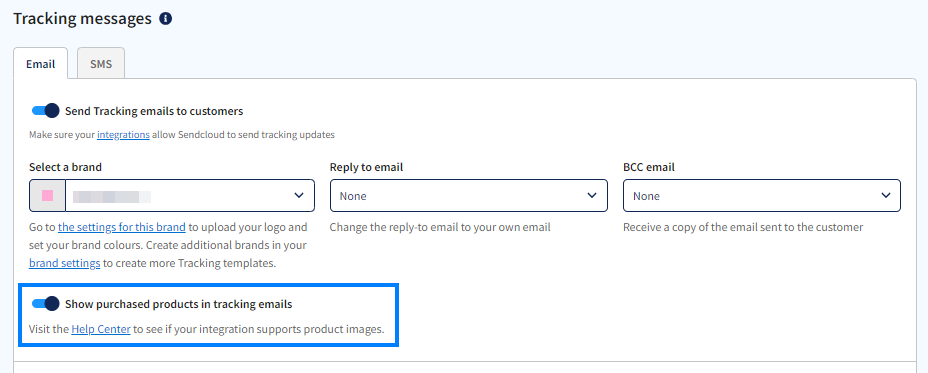Visit the Help Center link
The height and width of the screenshot is (373, 928).
[101, 329]
